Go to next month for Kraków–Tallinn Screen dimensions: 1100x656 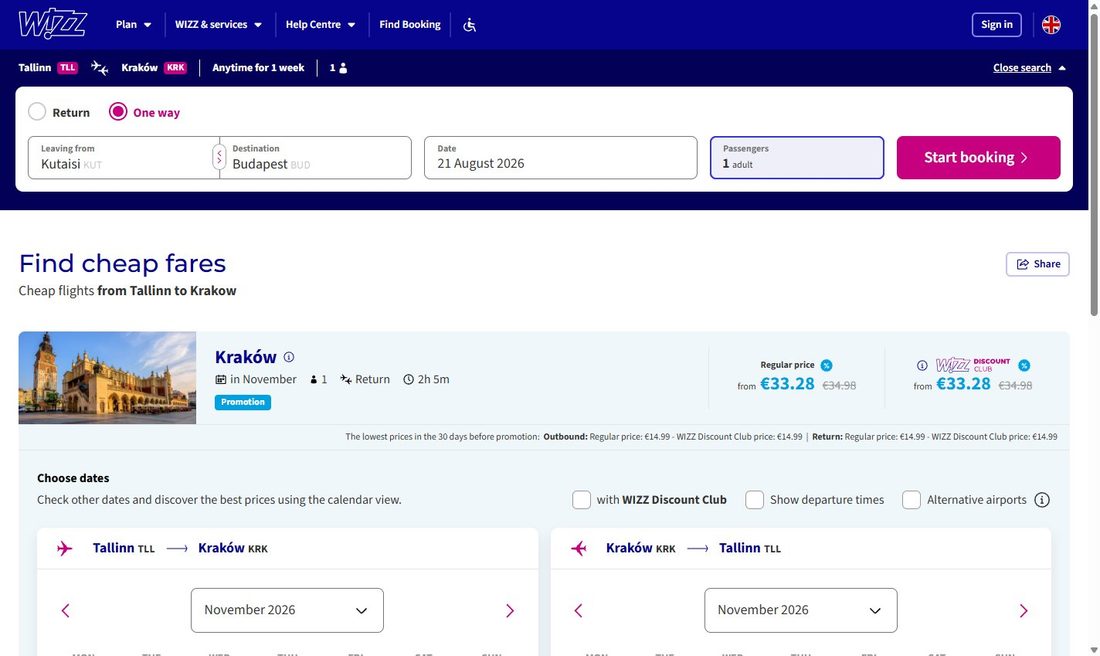[x=1024, y=610]
